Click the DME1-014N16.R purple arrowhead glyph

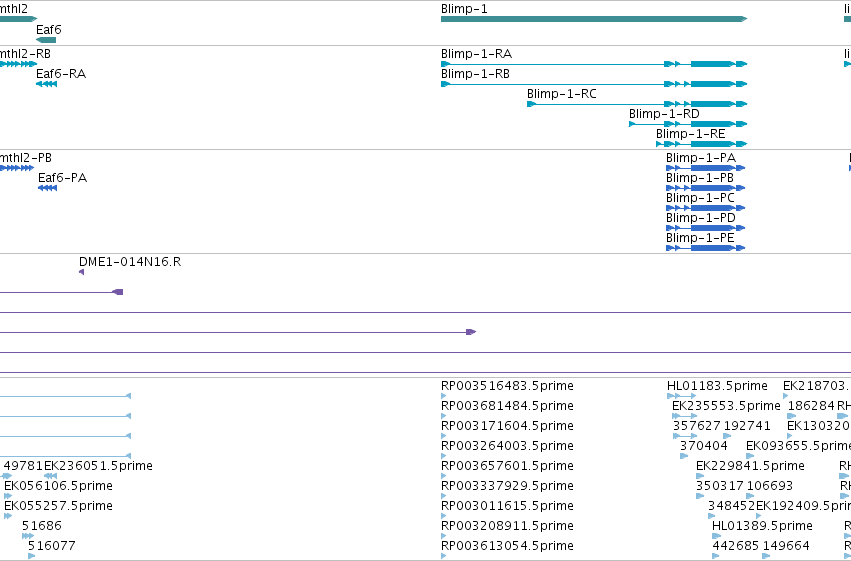pos(81,272)
